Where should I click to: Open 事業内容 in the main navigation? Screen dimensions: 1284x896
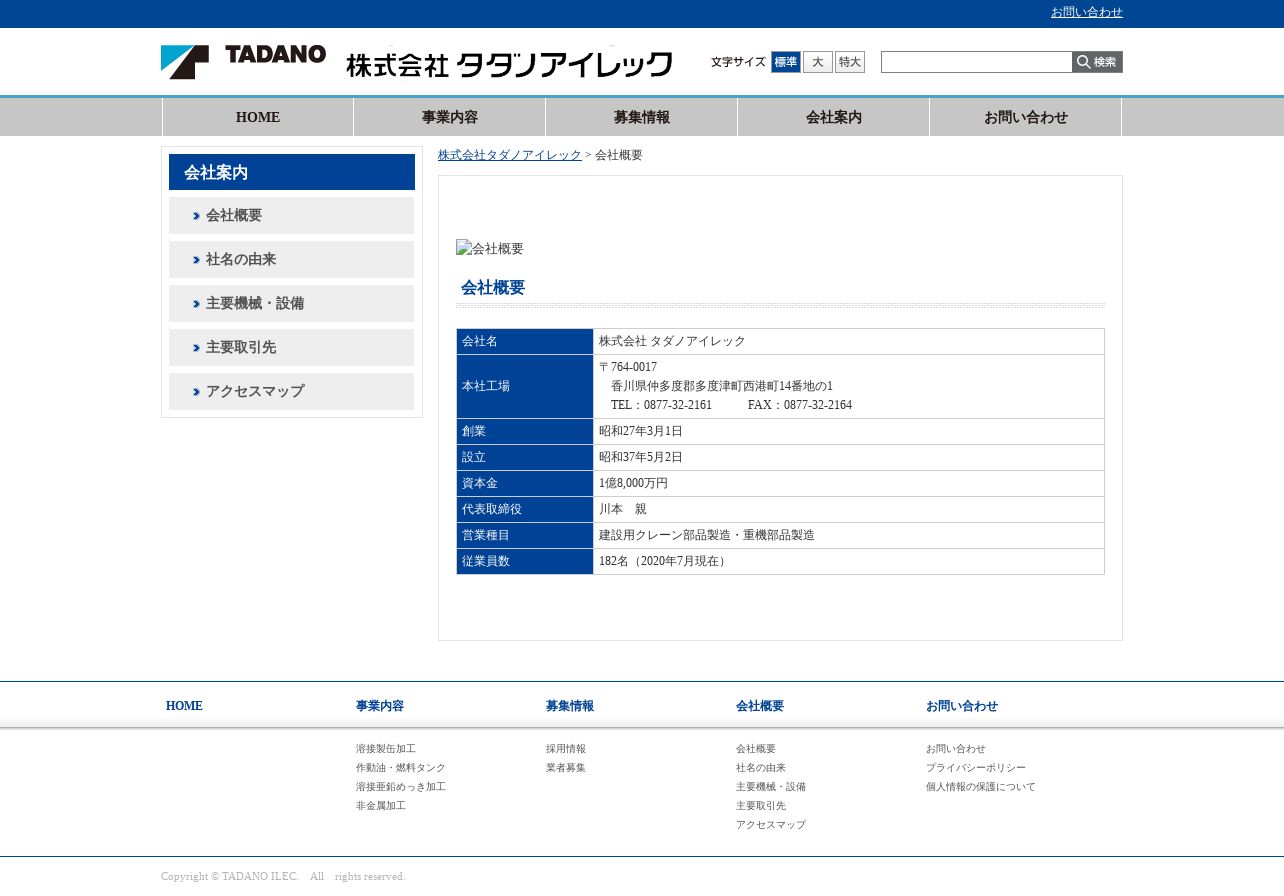[x=450, y=117]
